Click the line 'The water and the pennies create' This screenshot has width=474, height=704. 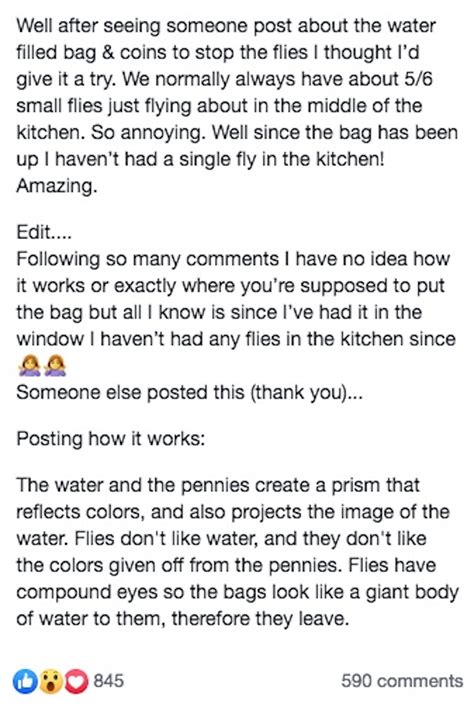218,485
